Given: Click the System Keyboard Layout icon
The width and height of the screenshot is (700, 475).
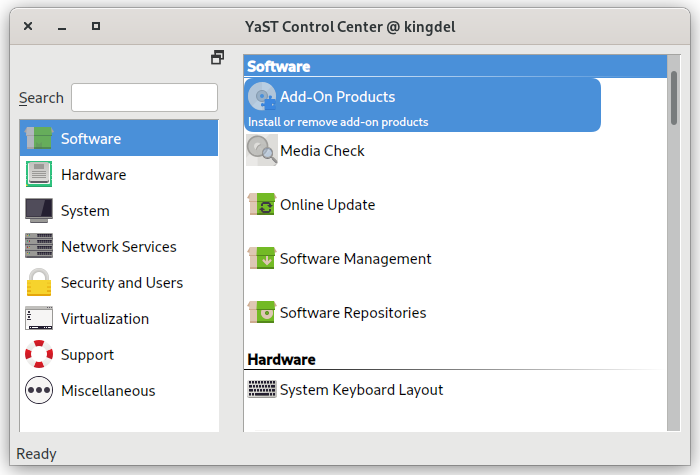Looking at the screenshot, I should point(262,389).
